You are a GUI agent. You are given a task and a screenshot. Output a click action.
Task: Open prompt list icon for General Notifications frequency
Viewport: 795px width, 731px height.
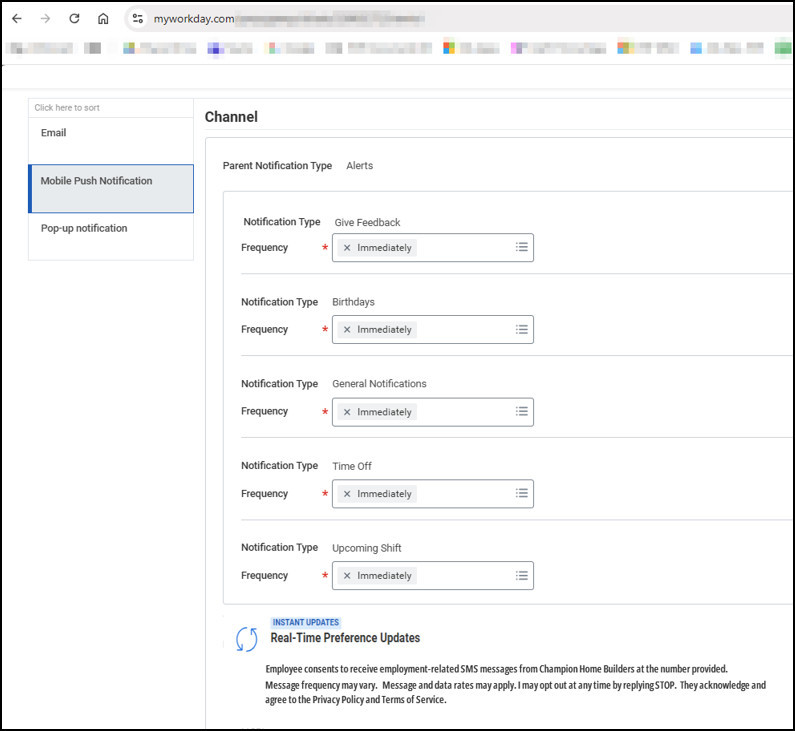click(522, 412)
